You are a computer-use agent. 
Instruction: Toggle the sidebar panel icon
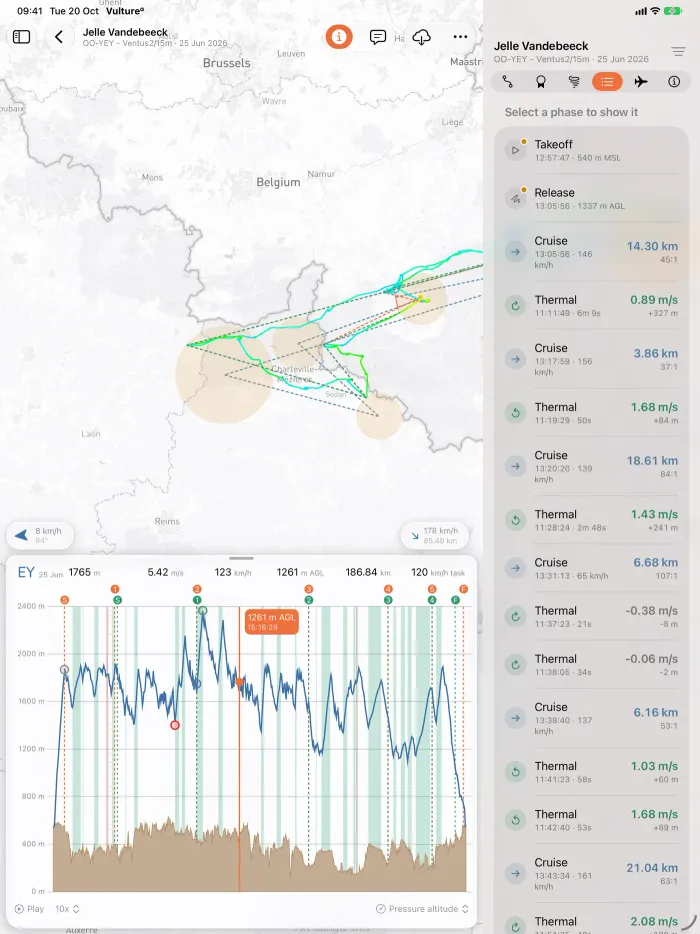pyautogui.click(x=21, y=37)
